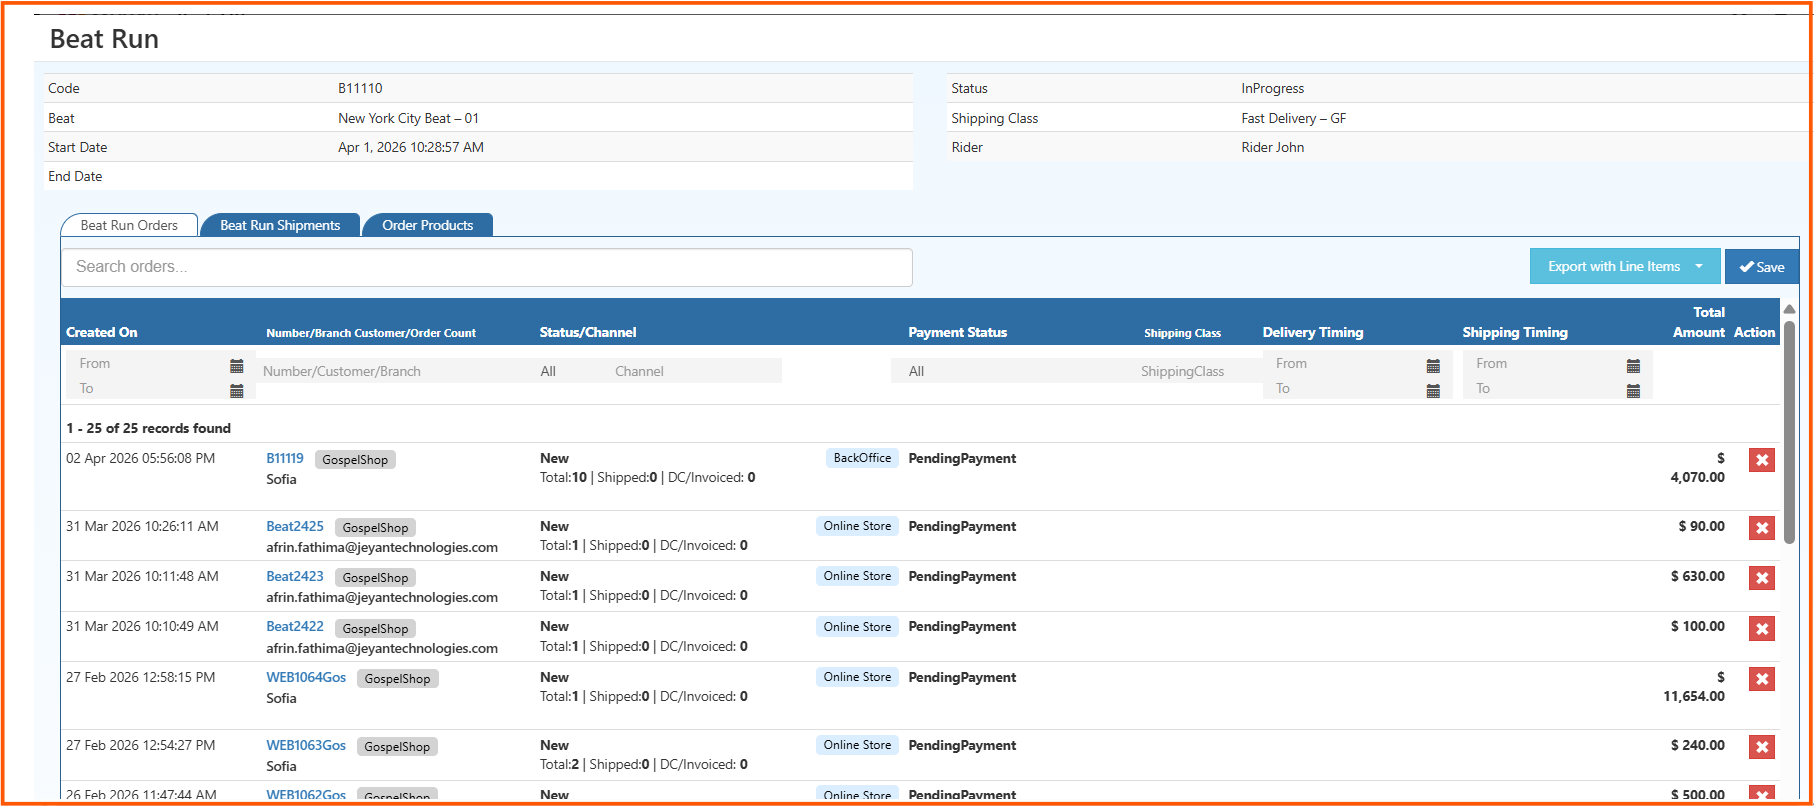Open Created On To date calendar icon
Image resolution: width=1814 pixels, height=806 pixels.
point(237,391)
